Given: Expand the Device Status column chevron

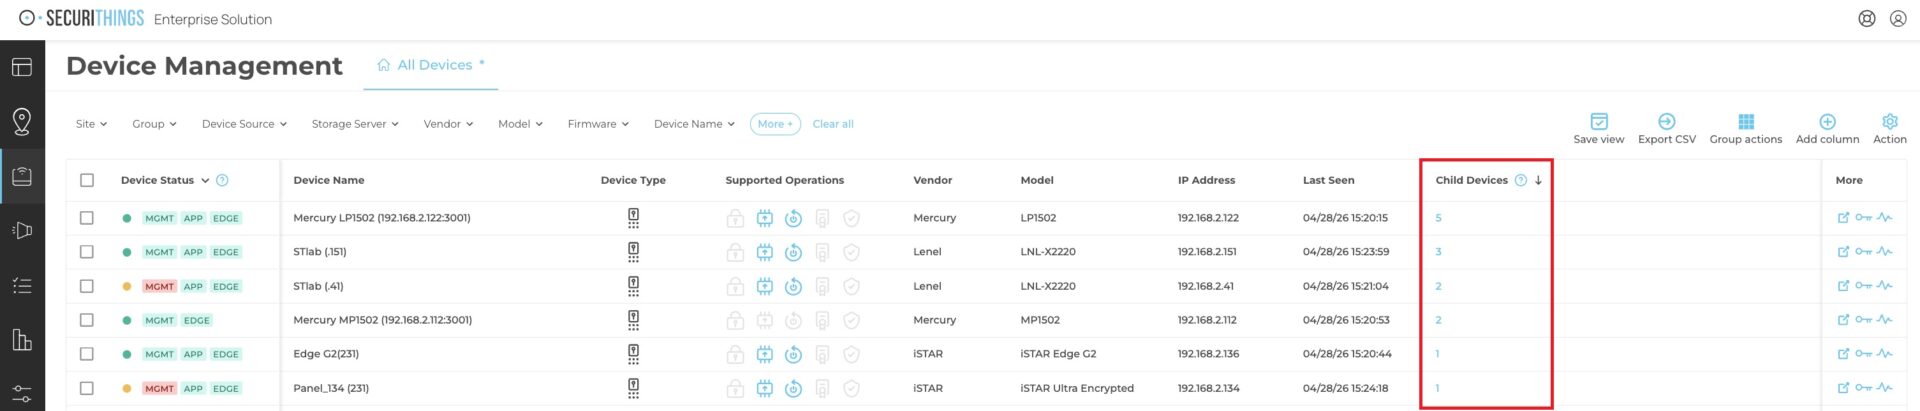Looking at the screenshot, I should [205, 181].
